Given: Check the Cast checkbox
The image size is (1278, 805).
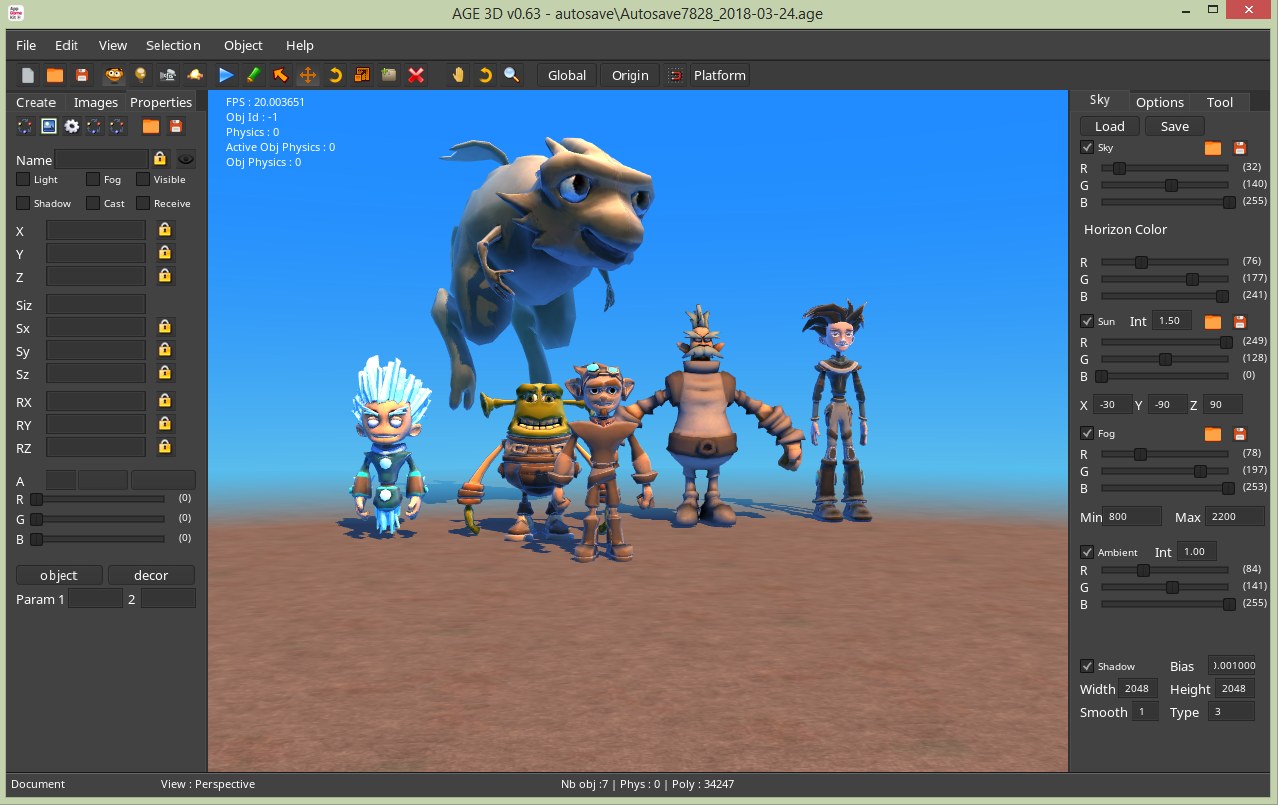Looking at the screenshot, I should (93, 203).
